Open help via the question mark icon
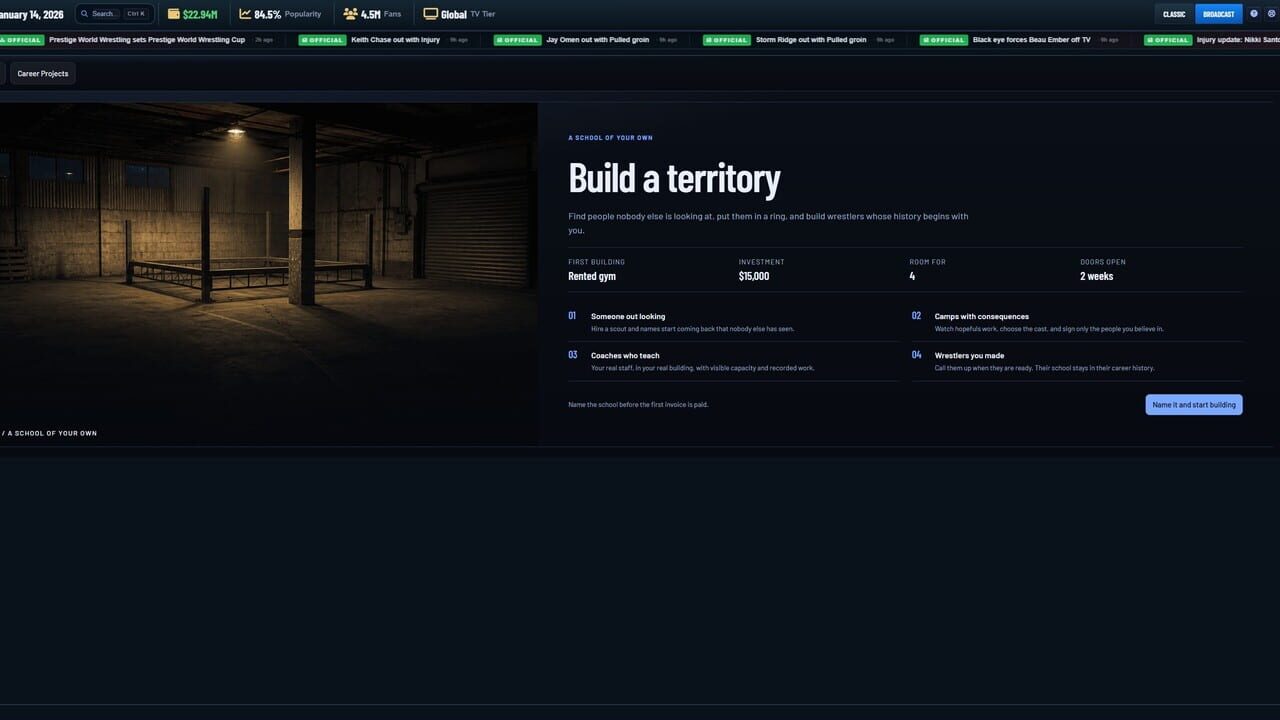The image size is (1280, 720). point(1254,14)
